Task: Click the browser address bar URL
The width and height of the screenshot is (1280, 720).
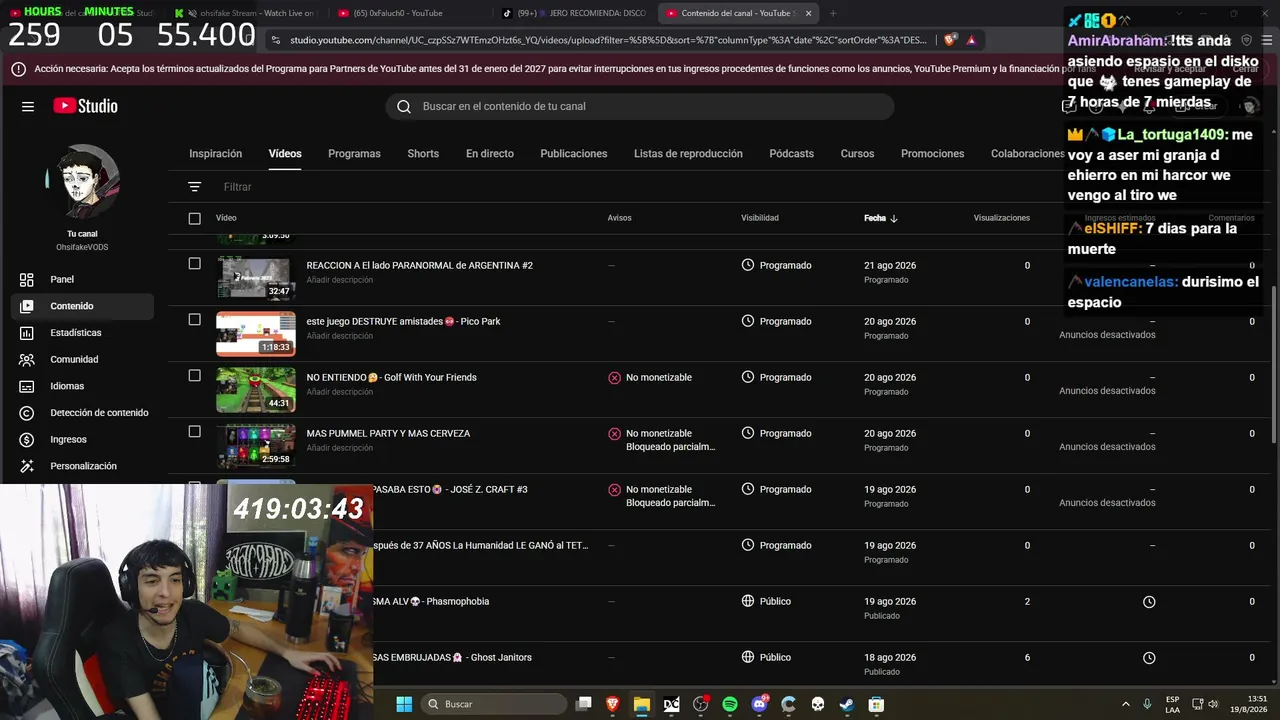Action: coord(608,40)
